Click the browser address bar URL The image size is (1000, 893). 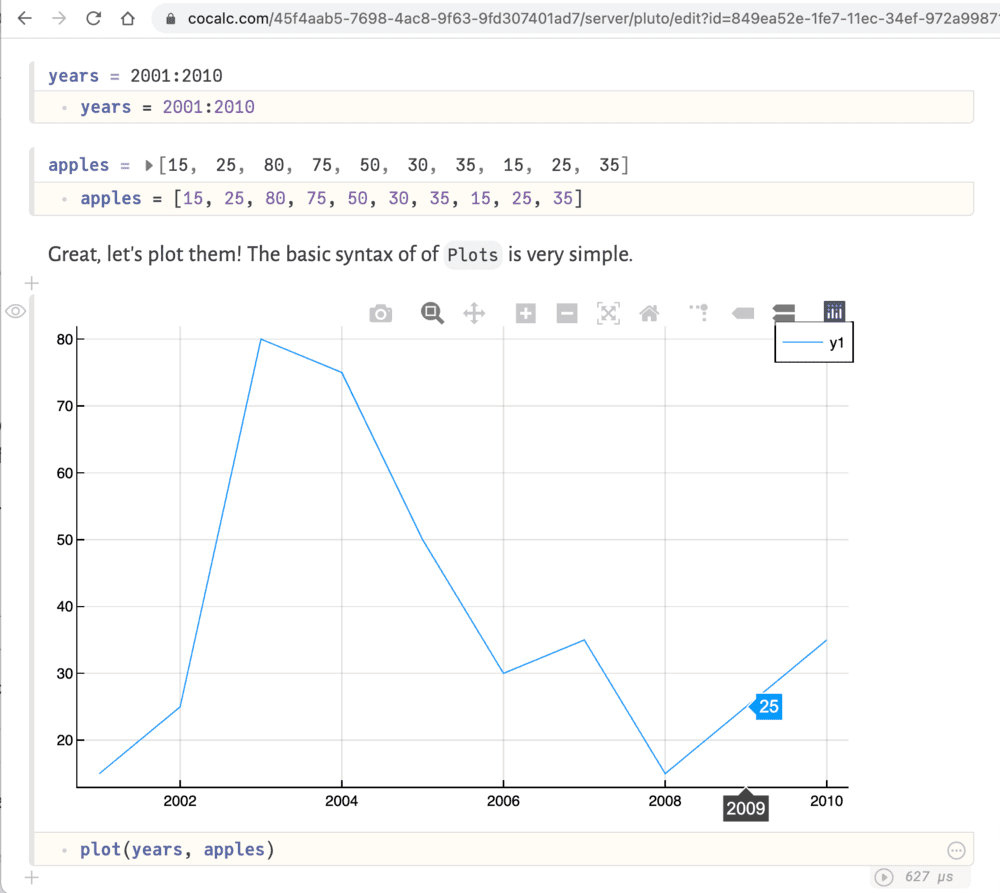pos(580,18)
